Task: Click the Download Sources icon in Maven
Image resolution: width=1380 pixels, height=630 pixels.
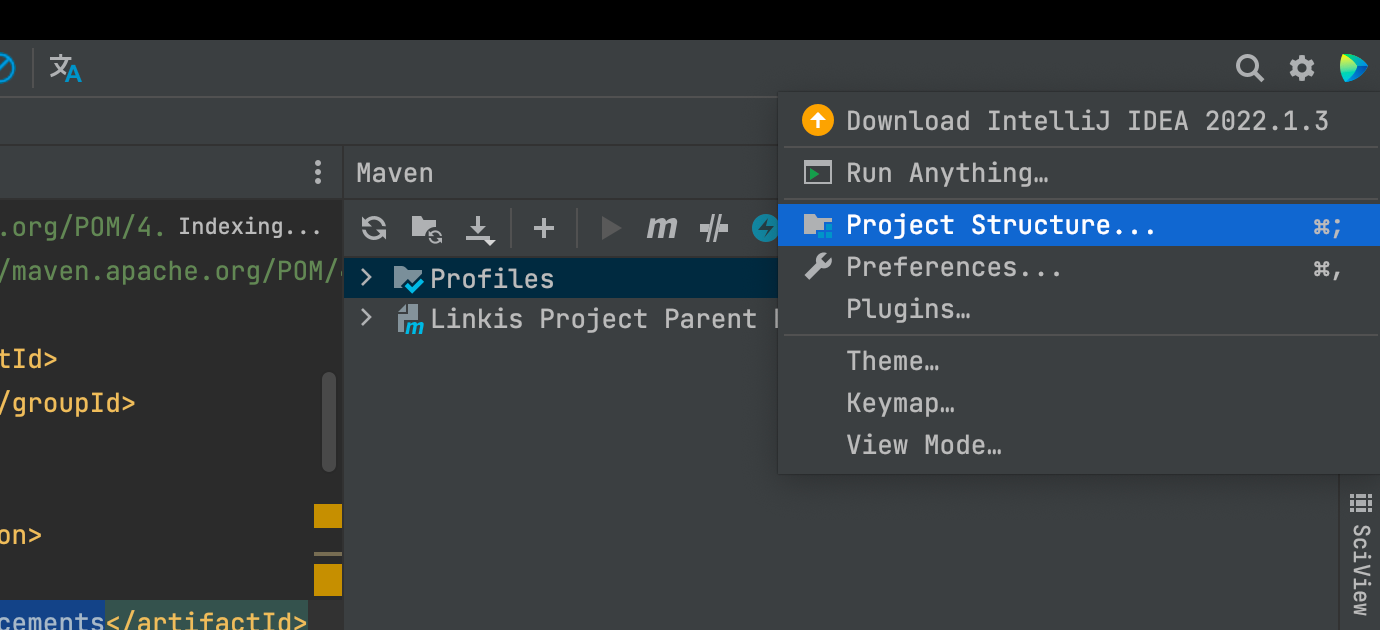Action: (x=479, y=229)
